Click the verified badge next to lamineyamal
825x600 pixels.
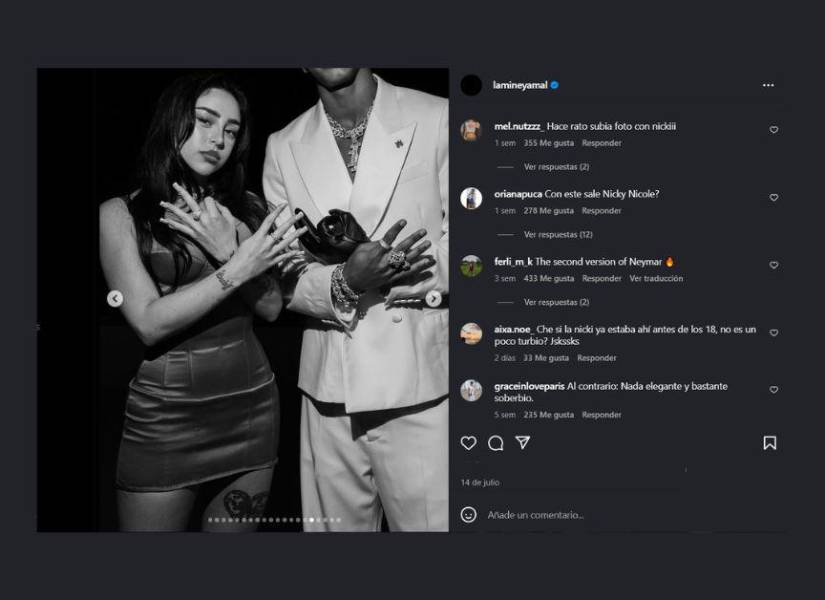(x=555, y=84)
